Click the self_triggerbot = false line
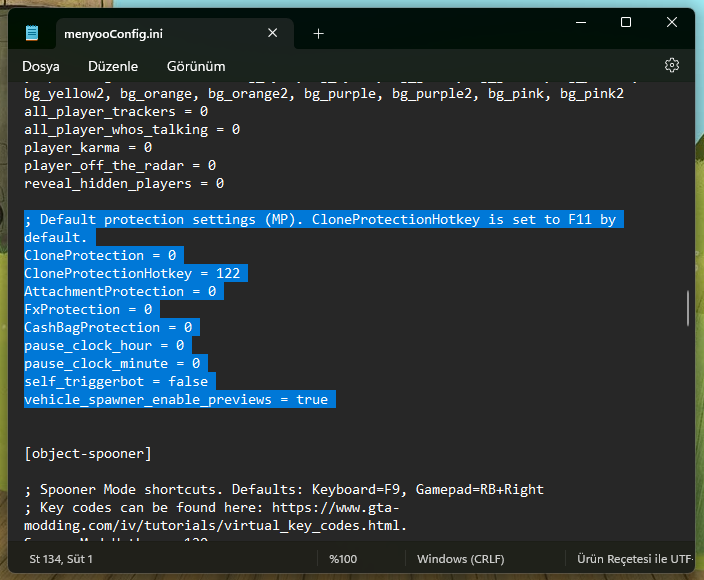 116,381
